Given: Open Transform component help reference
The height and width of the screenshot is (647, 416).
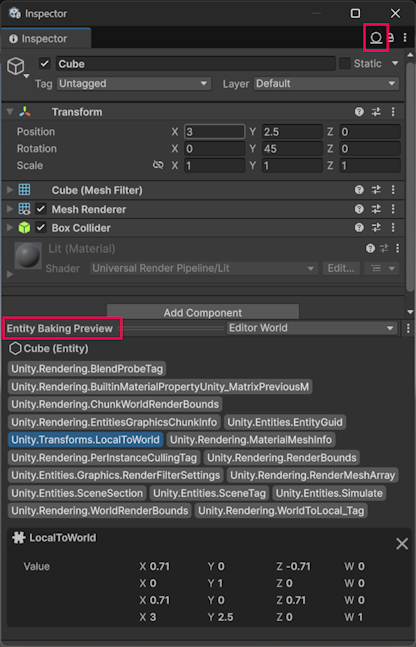Looking at the screenshot, I should tap(359, 112).
